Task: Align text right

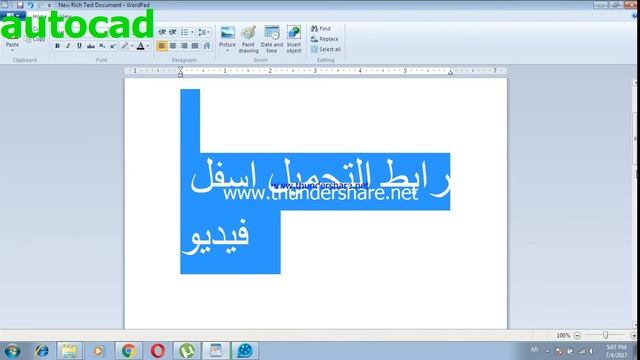Action: [x=184, y=46]
